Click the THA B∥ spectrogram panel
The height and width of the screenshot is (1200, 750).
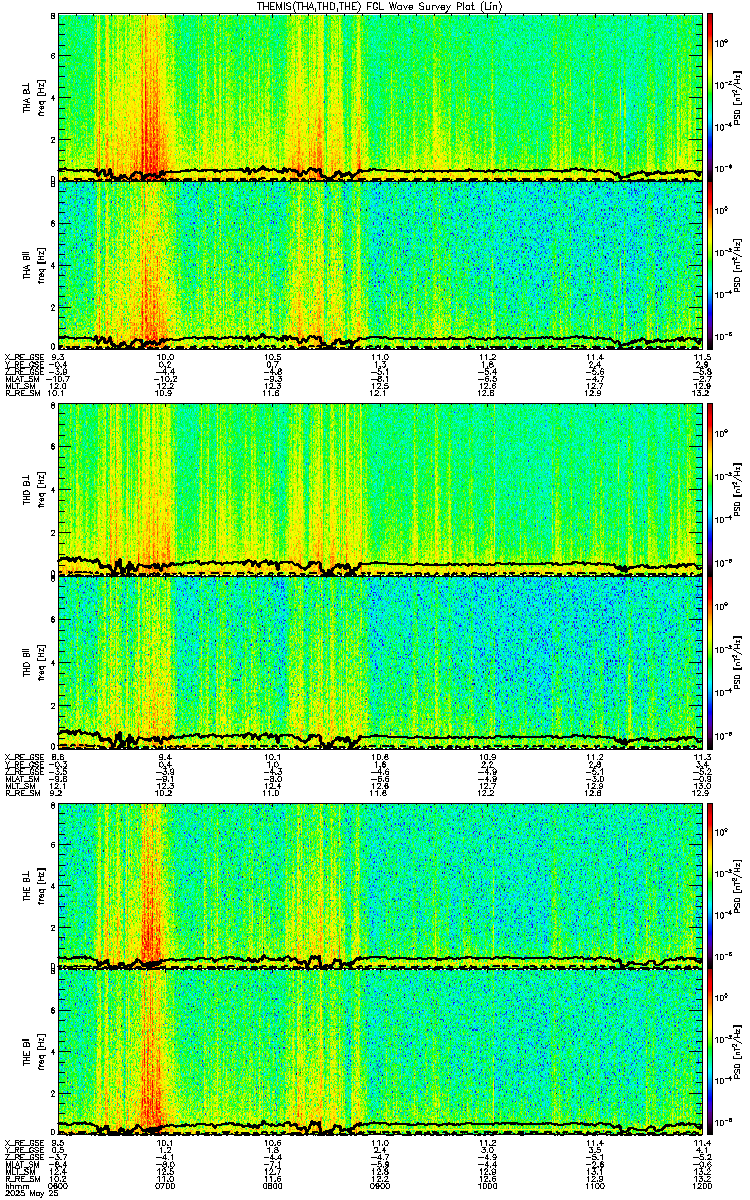(381, 264)
